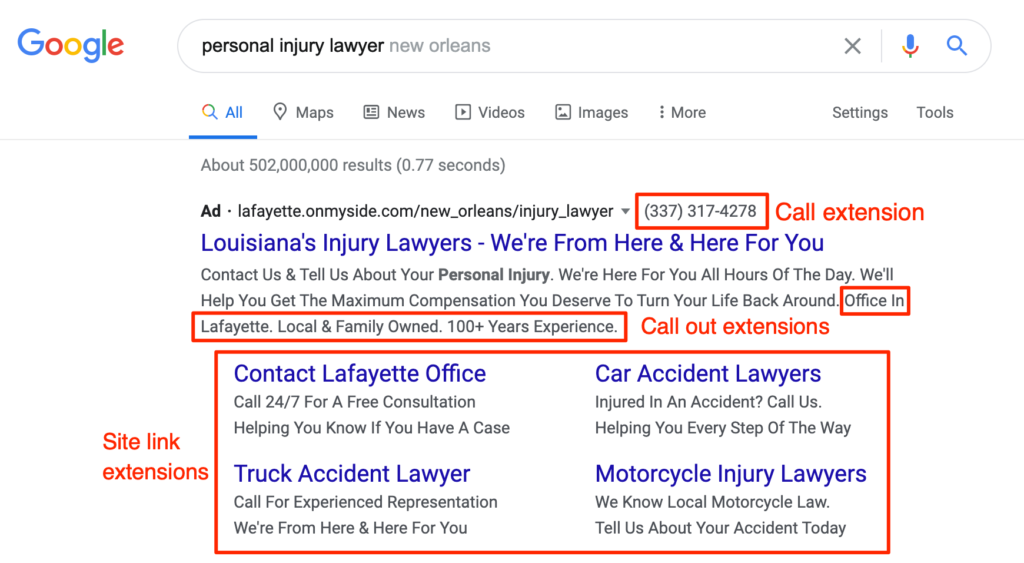Click the Images picture icon
The width and height of the screenshot is (1024, 563).
click(563, 112)
